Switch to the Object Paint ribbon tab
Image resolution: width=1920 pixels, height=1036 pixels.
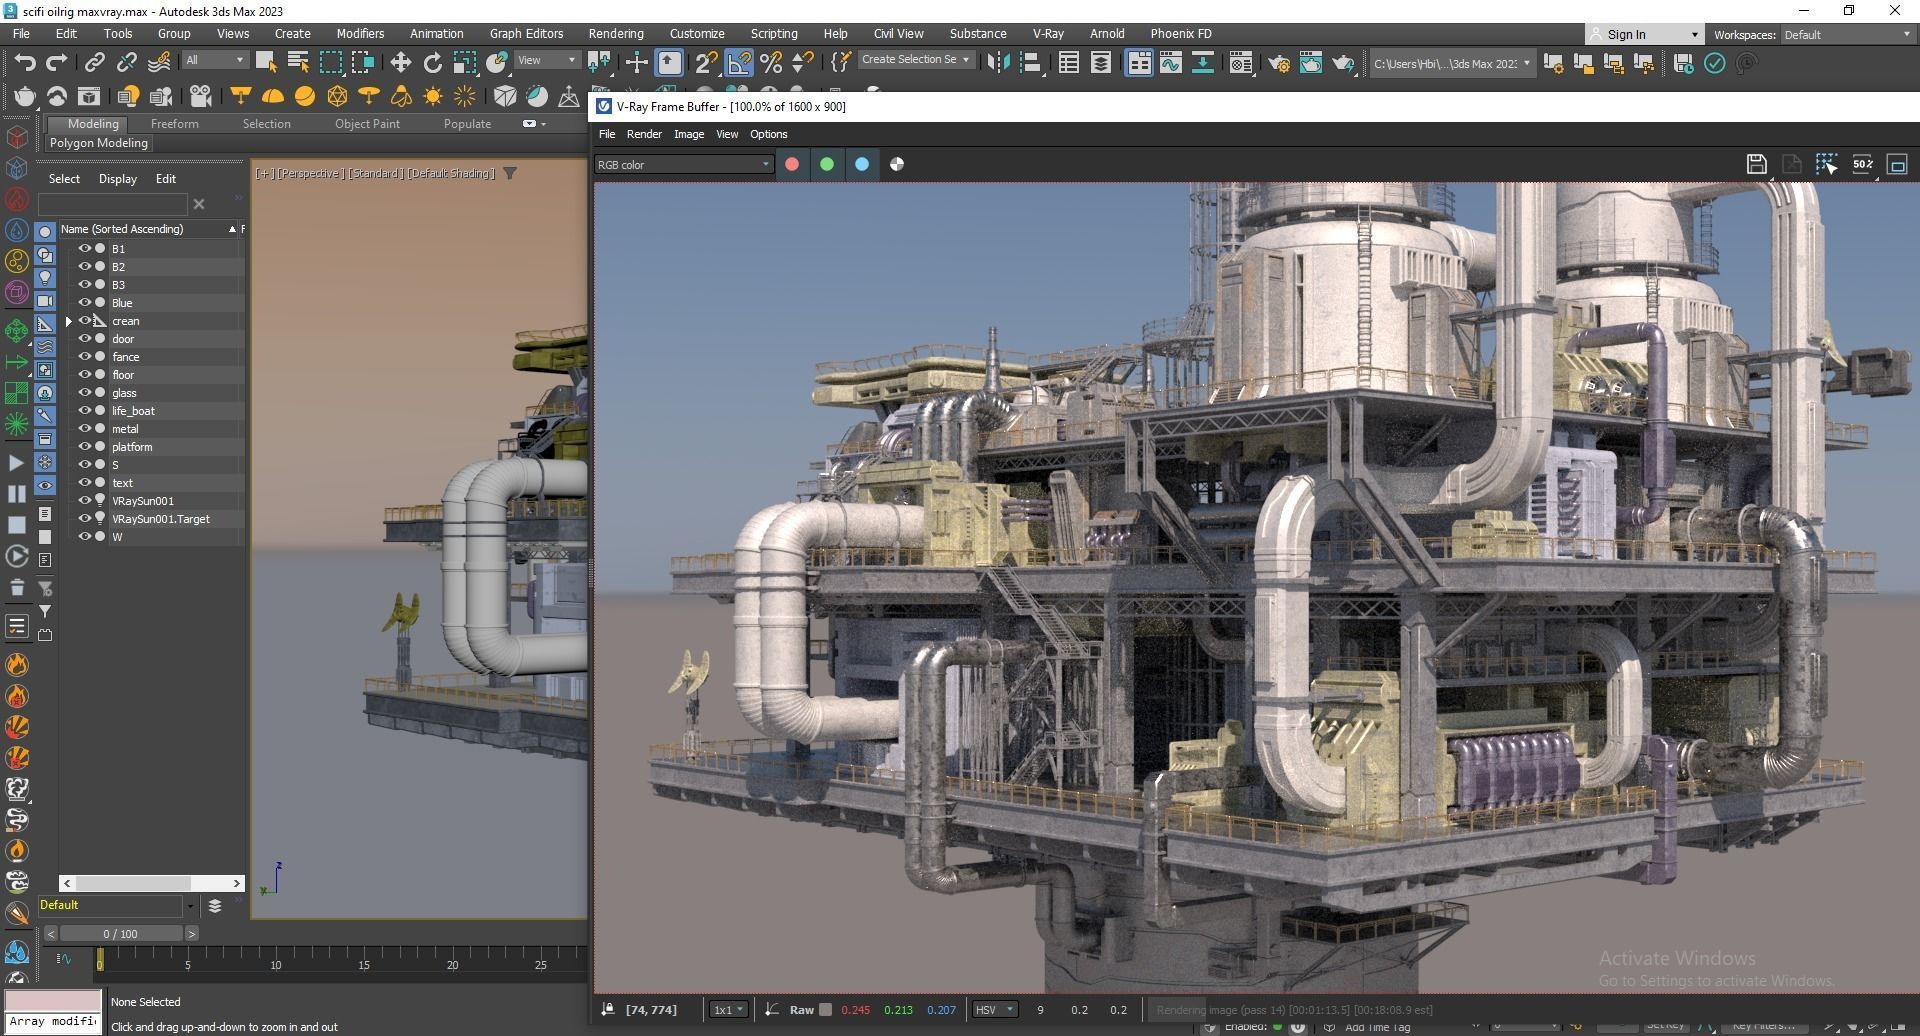tap(367, 124)
